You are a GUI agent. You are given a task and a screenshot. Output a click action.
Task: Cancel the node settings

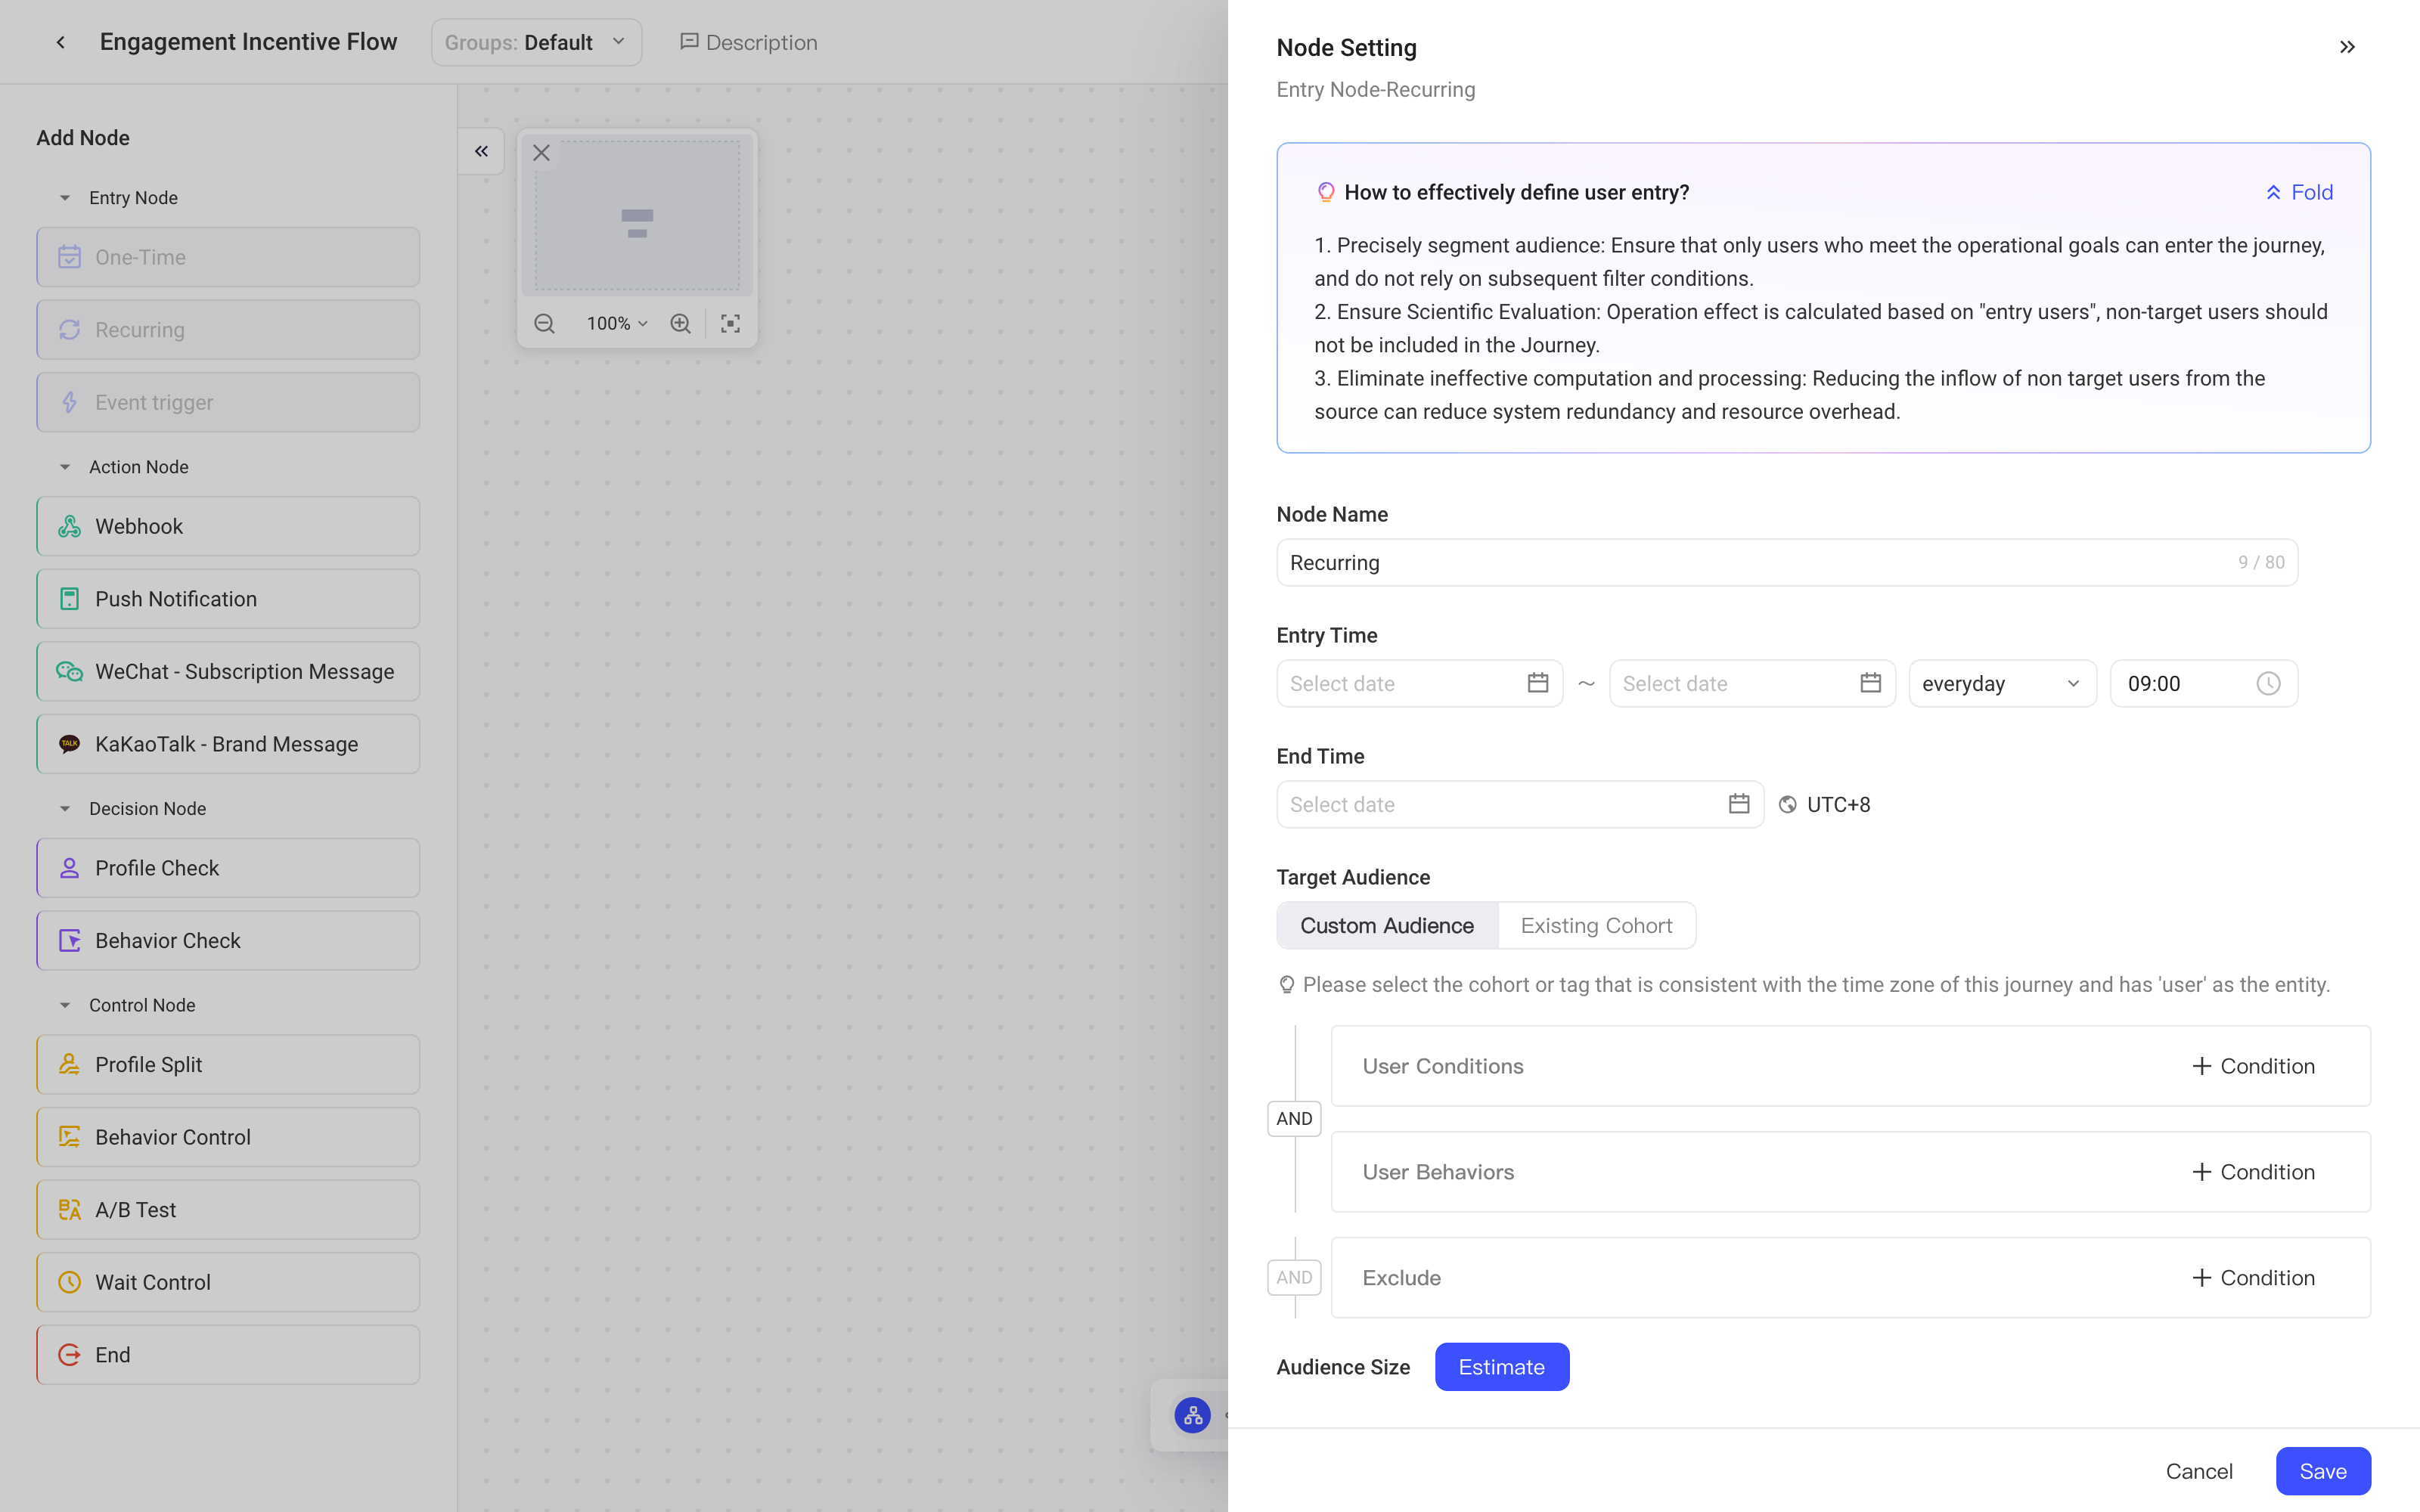(x=2198, y=1471)
